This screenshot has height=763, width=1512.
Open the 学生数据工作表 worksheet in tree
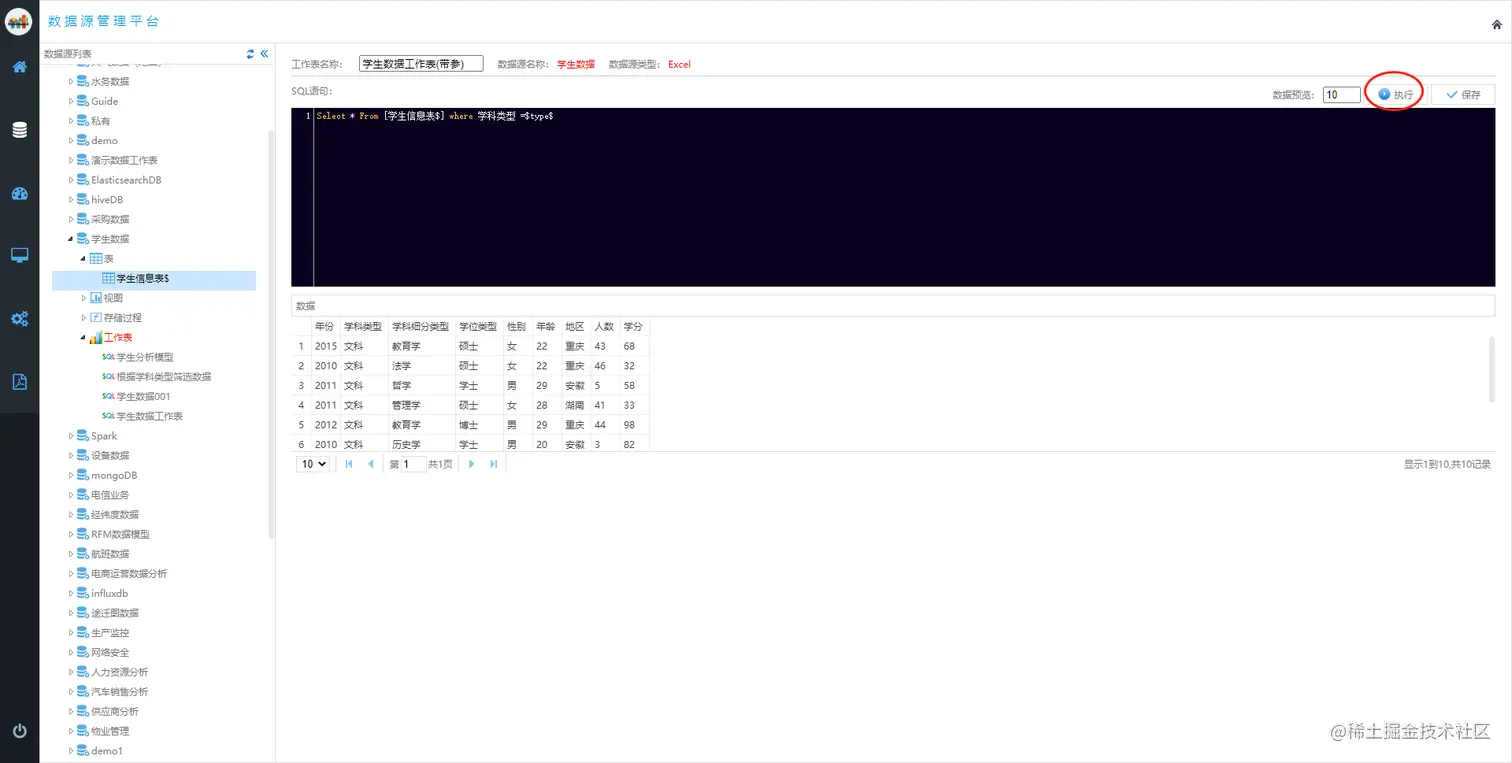click(x=150, y=416)
